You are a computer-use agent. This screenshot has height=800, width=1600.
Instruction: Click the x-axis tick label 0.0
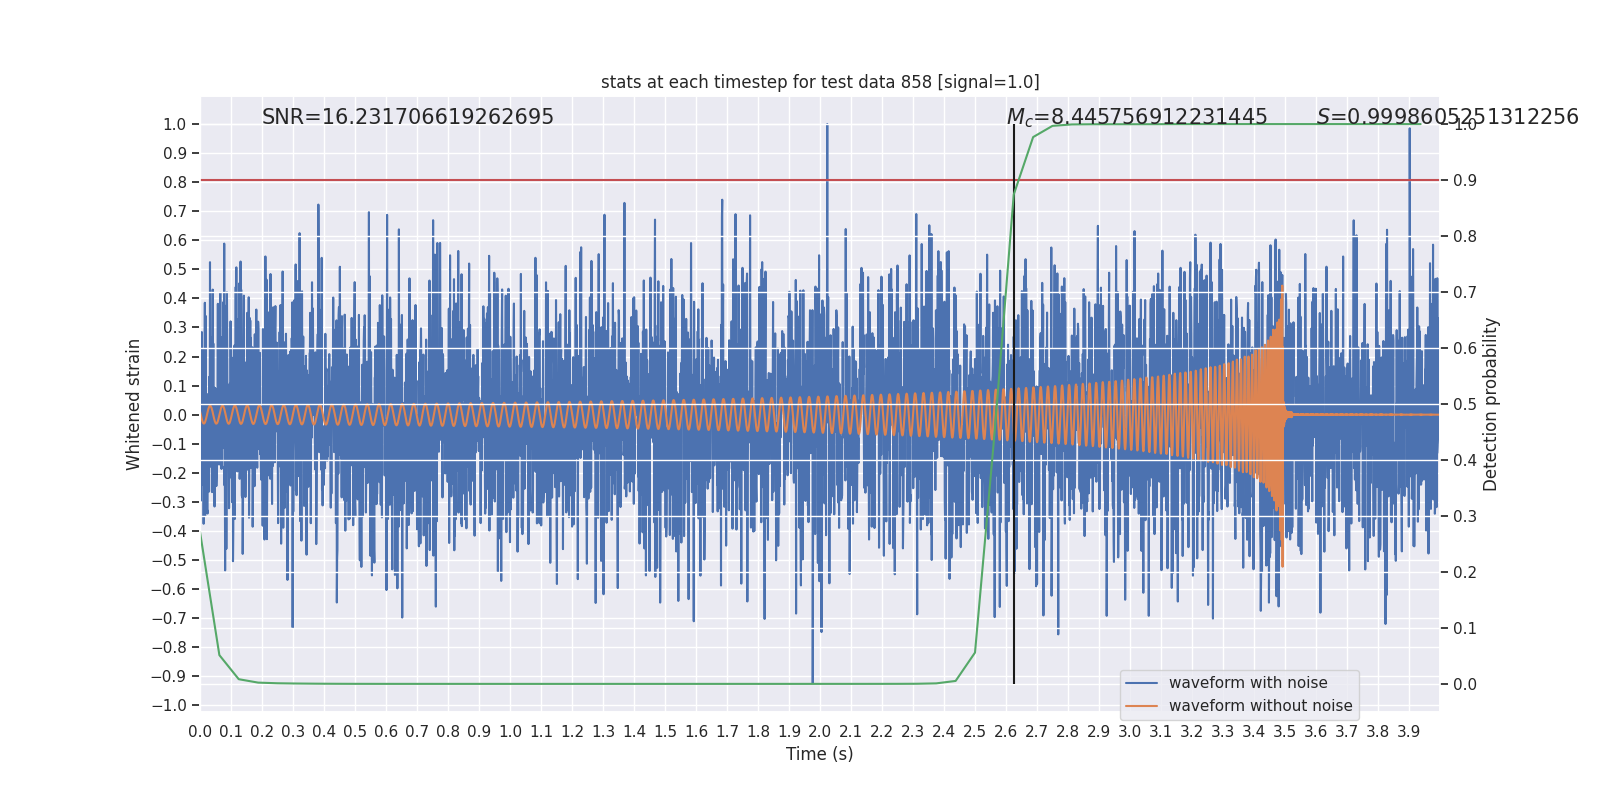point(200,732)
